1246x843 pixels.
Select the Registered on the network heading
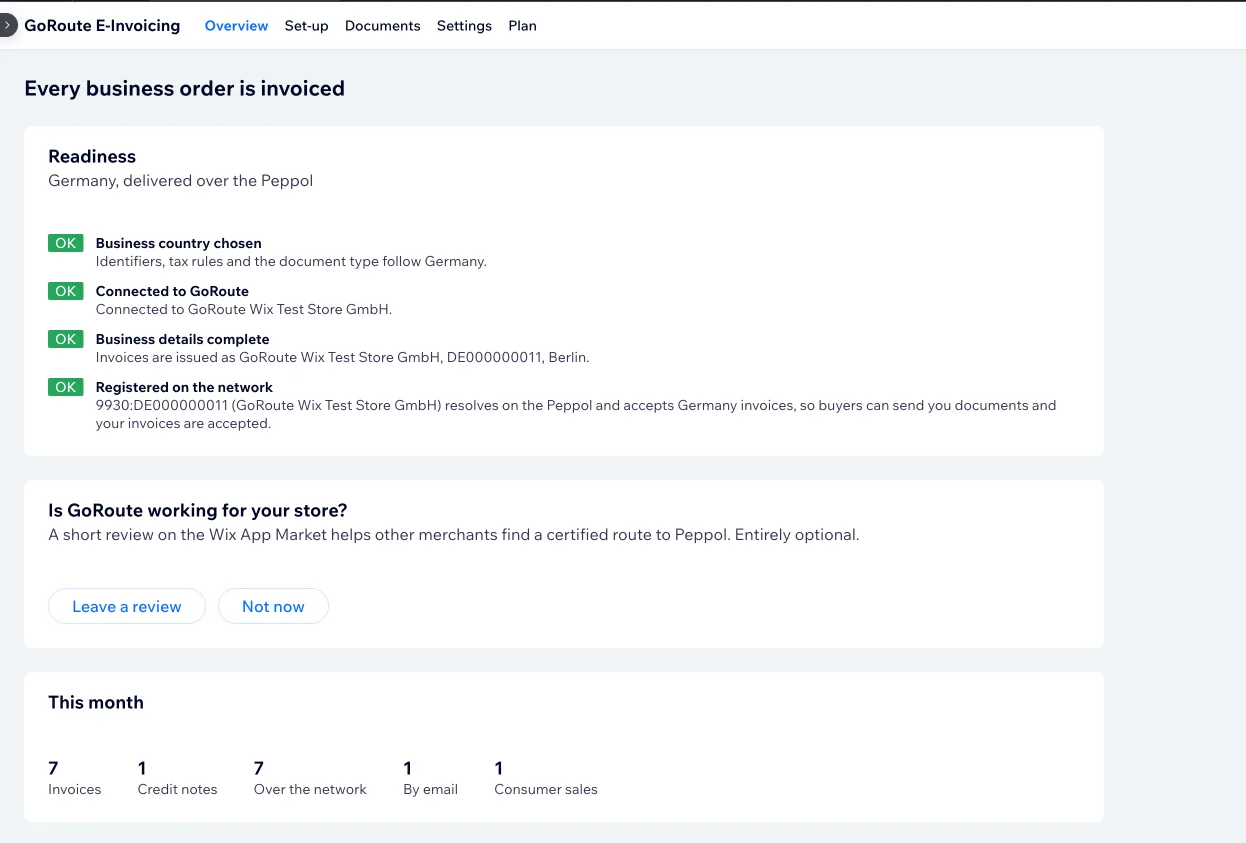(x=184, y=387)
